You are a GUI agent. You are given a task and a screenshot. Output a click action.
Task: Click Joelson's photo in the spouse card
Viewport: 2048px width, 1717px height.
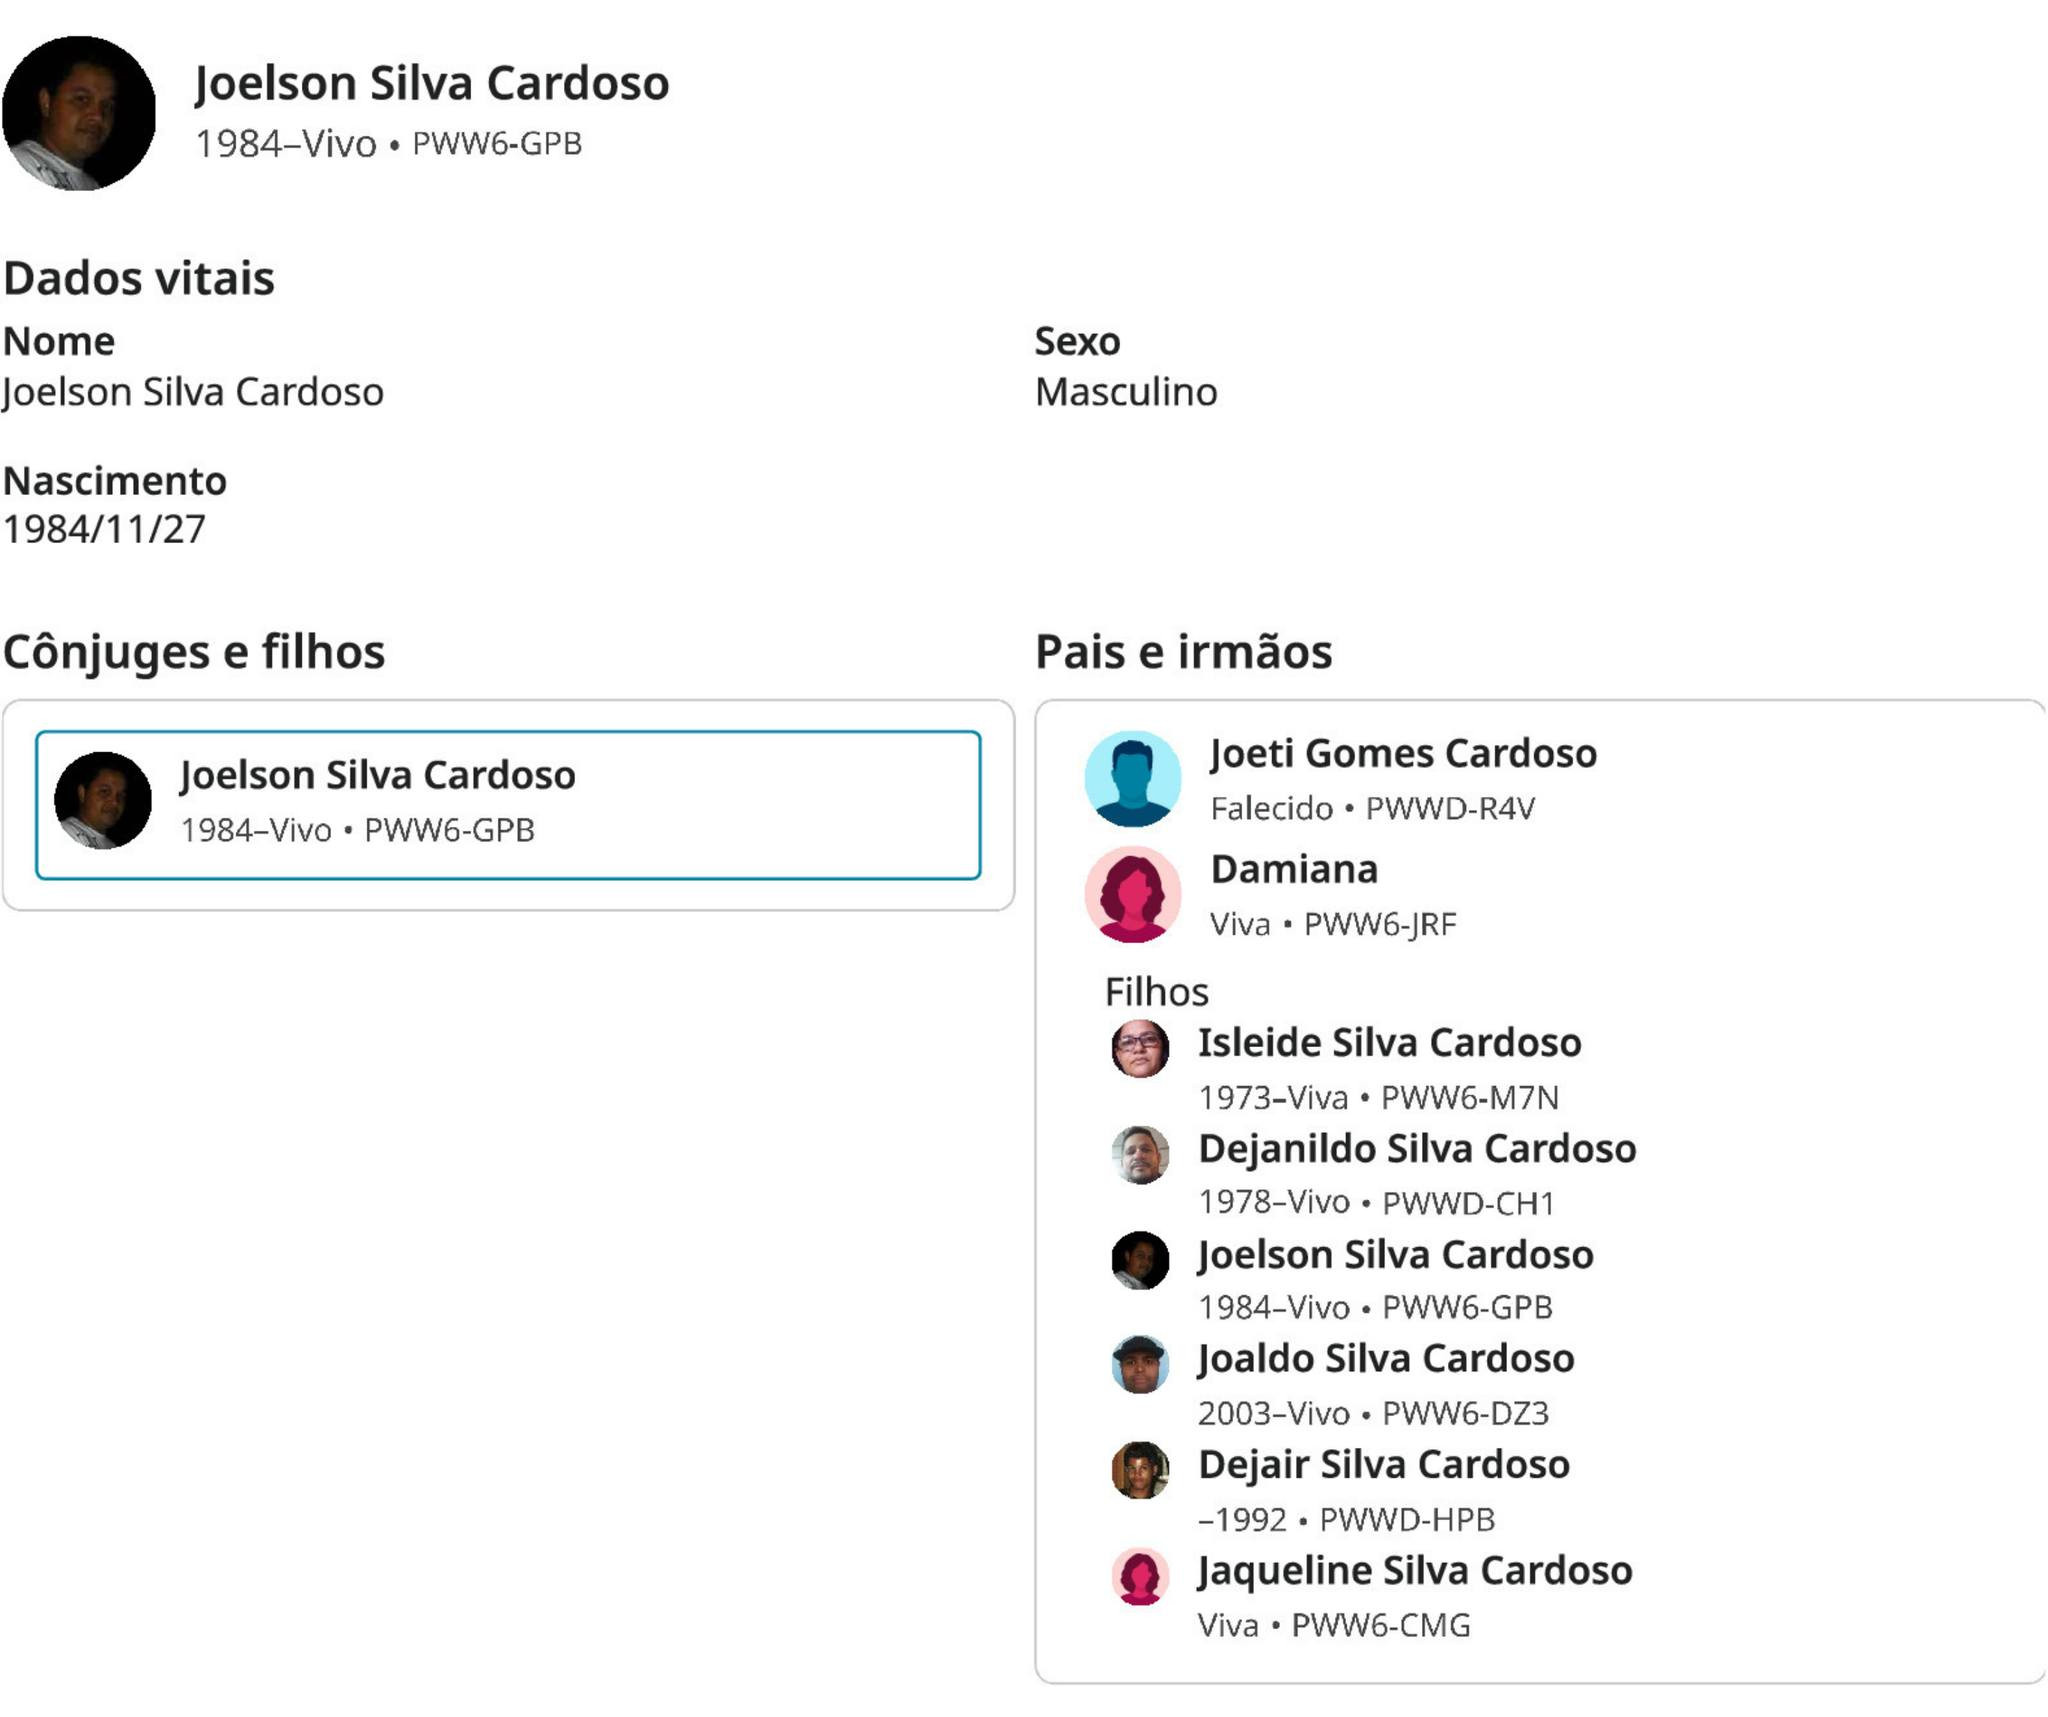(x=103, y=801)
